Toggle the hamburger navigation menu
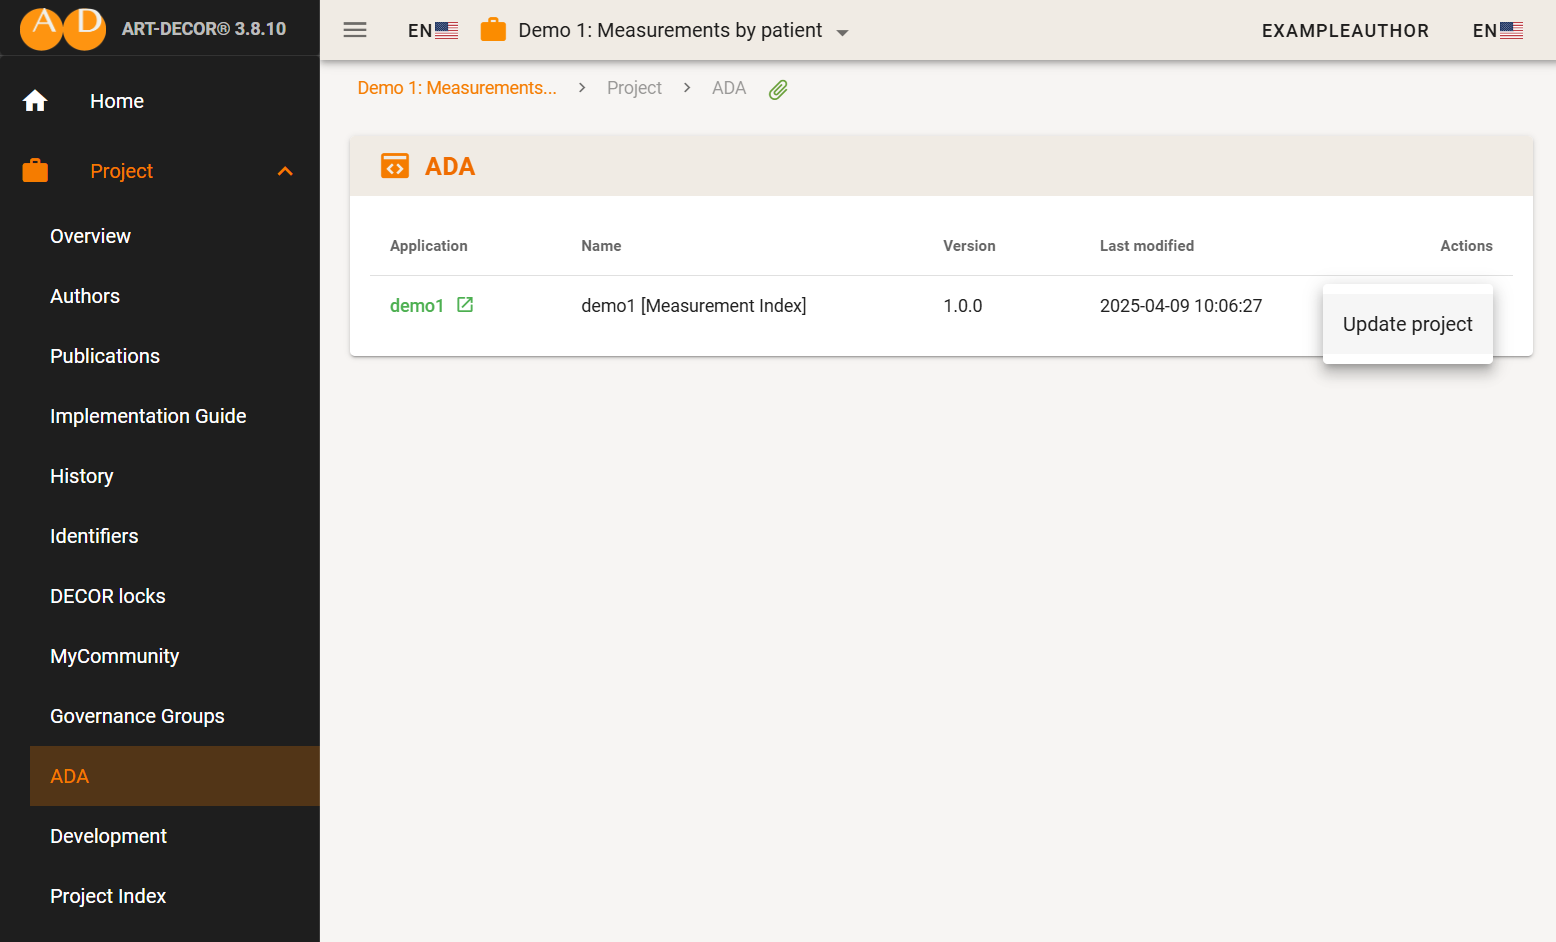This screenshot has width=1556, height=942. pos(355,30)
